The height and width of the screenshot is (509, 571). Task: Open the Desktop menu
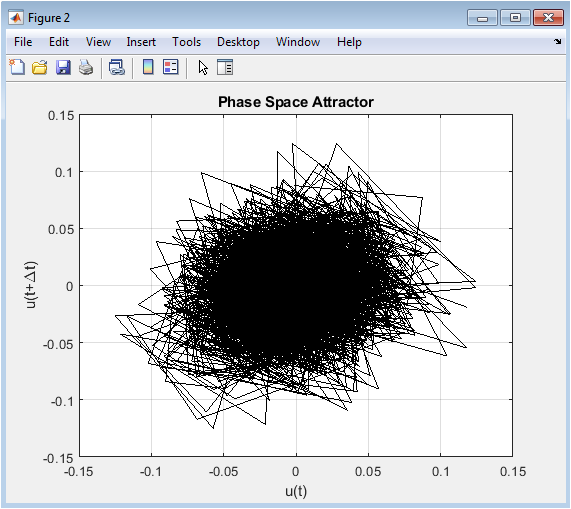point(238,42)
